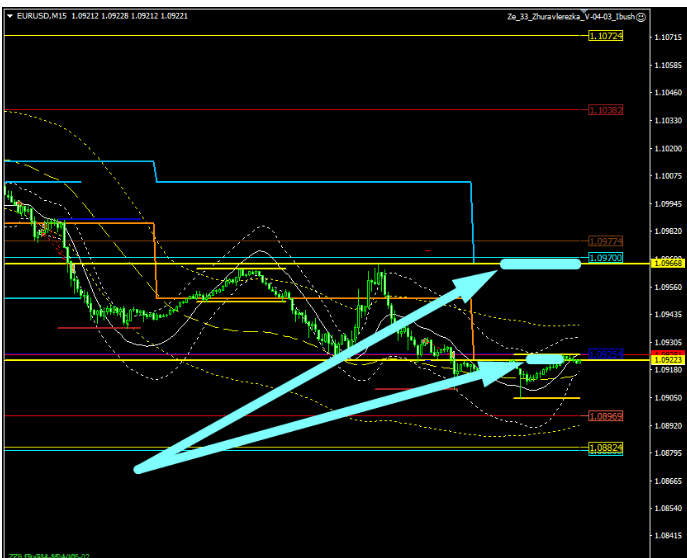Select the chart shift triangle marker at top
Screen dimensions: 687x558
pos(584,12)
